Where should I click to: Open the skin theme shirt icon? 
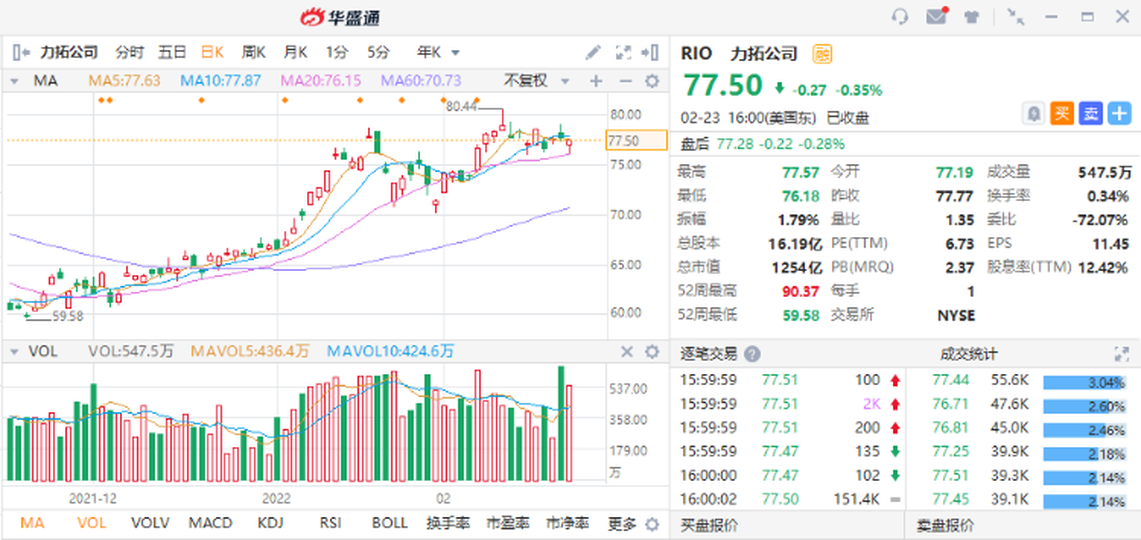(971, 17)
